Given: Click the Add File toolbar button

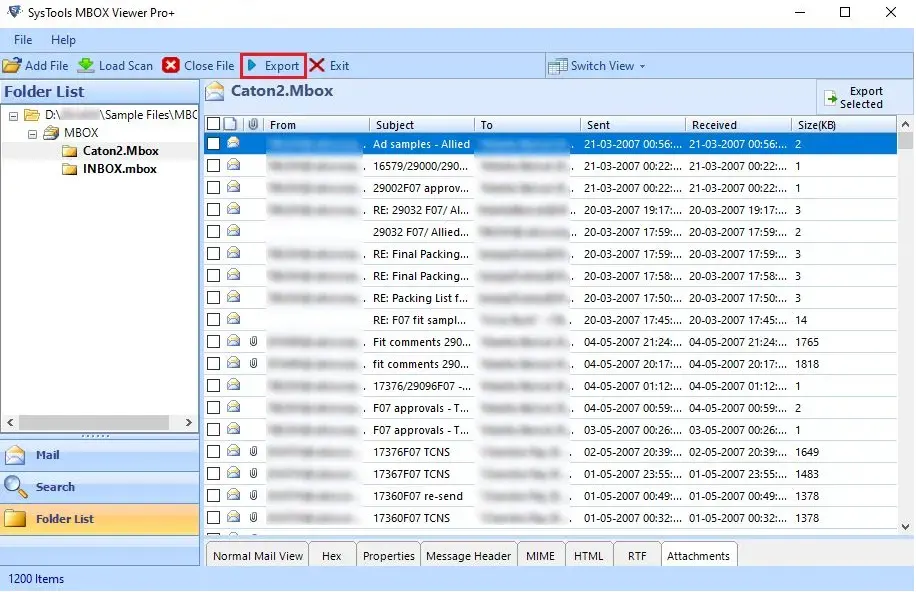Looking at the screenshot, I should tap(36, 65).
